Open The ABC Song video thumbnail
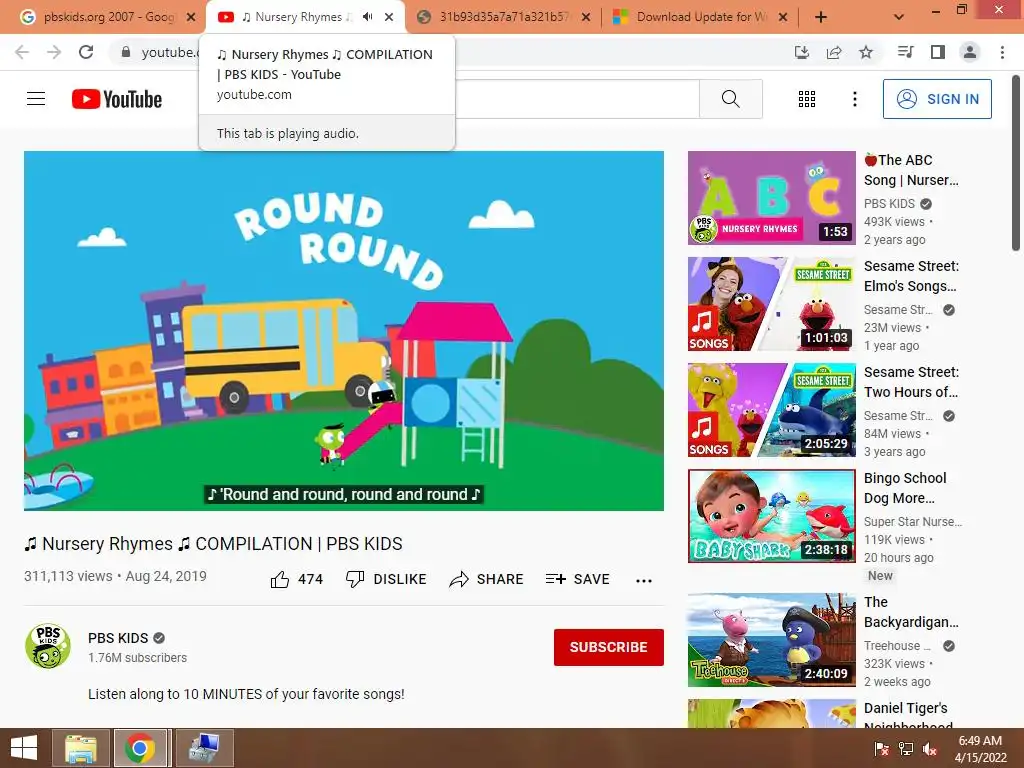The image size is (1024, 768). [771, 198]
